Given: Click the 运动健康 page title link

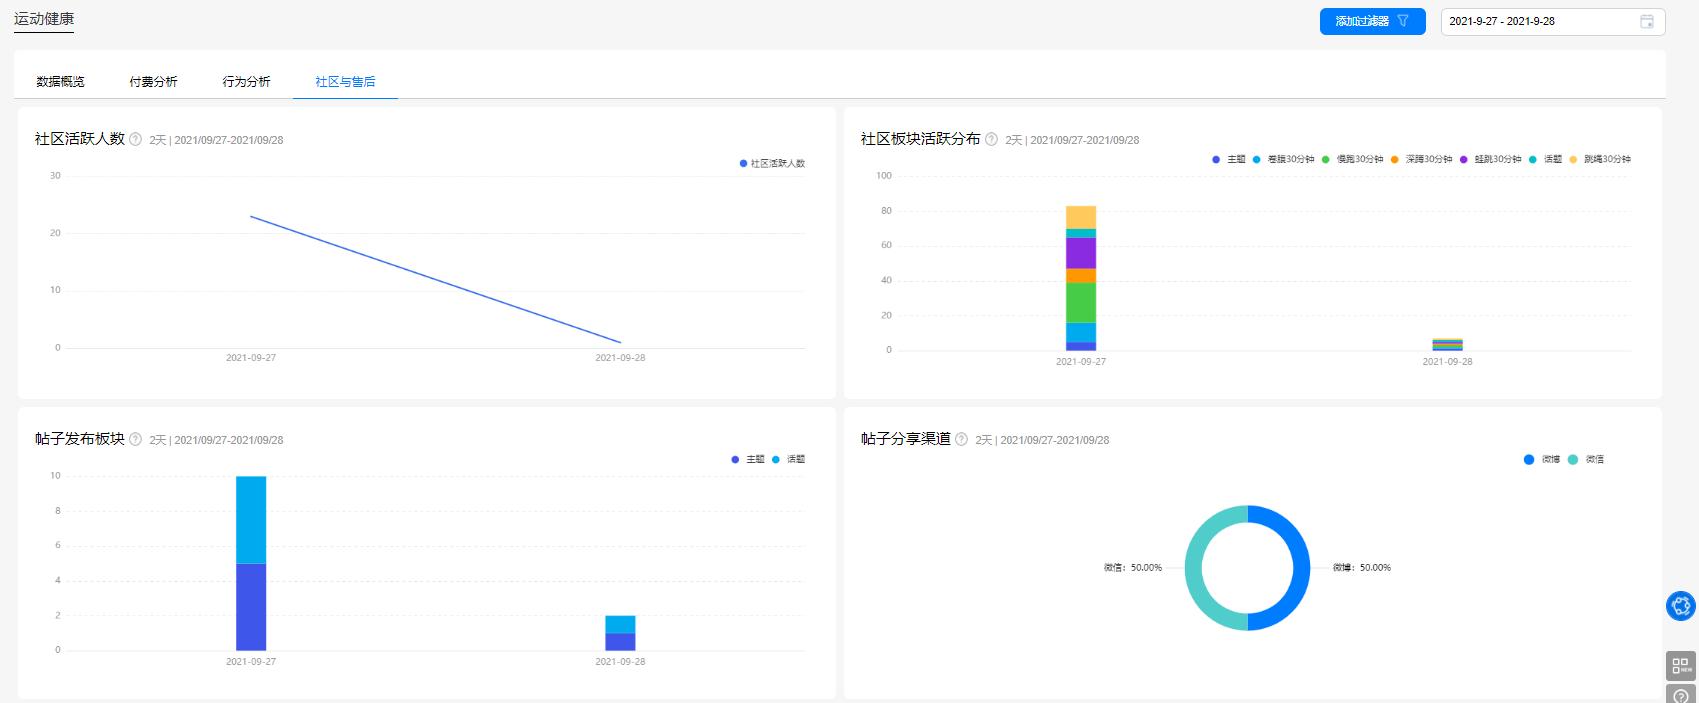Looking at the screenshot, I should [44, 19].
